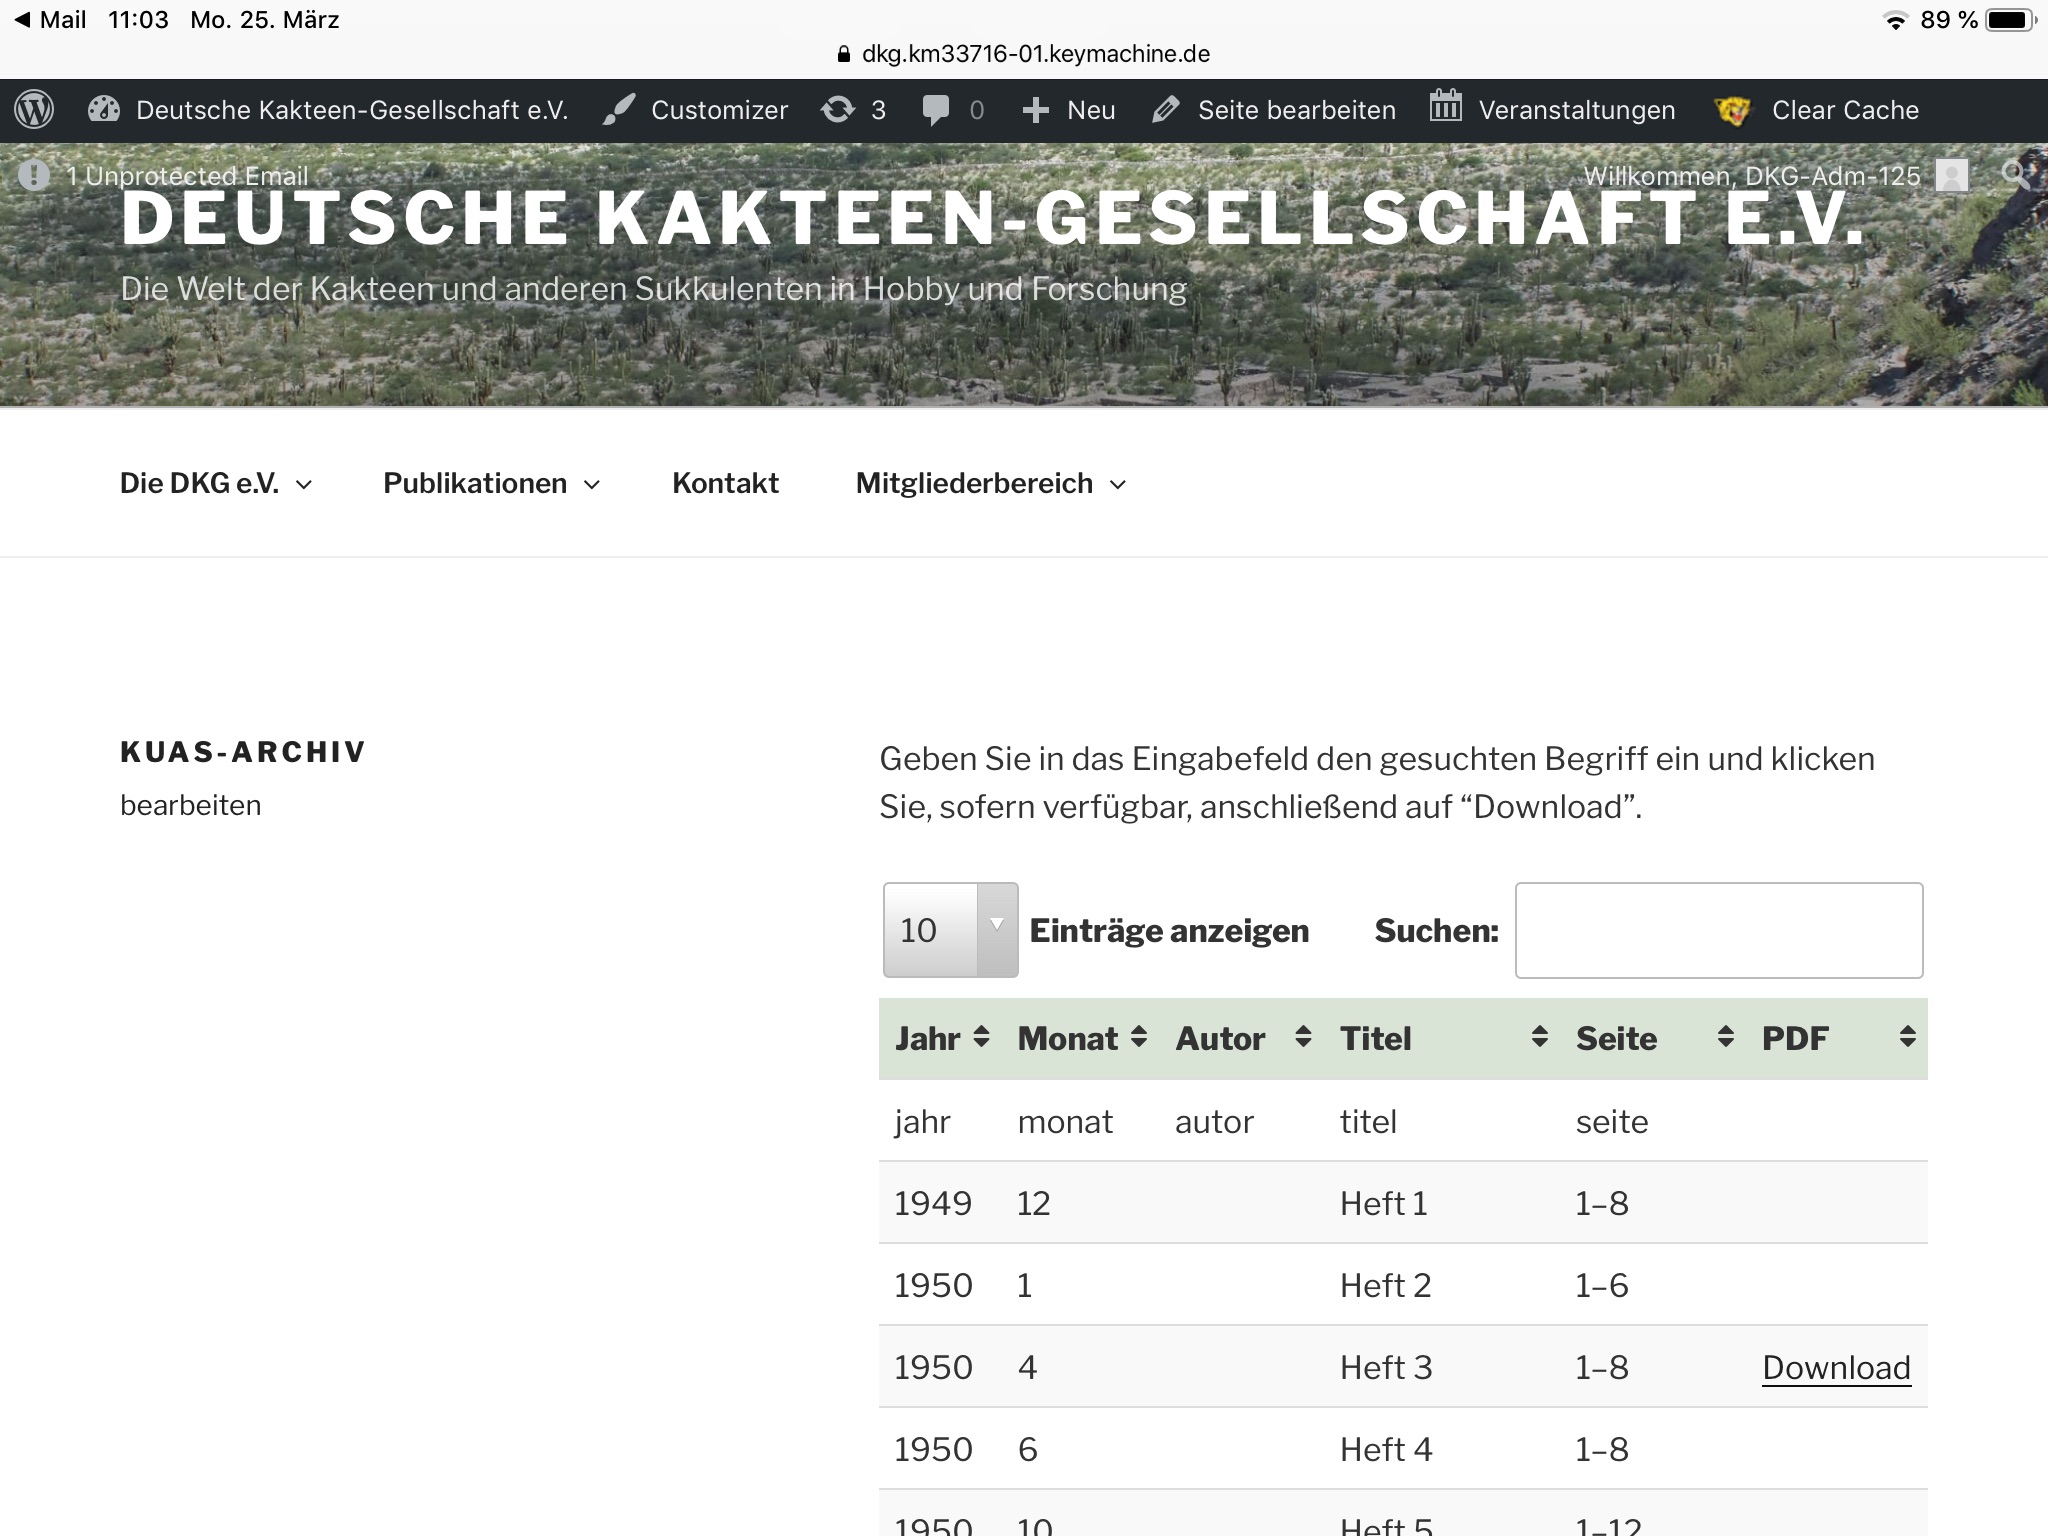Click into the Suchen search field
The height and width of the screenshot is (1536, 2048).
coord(1718,930)
